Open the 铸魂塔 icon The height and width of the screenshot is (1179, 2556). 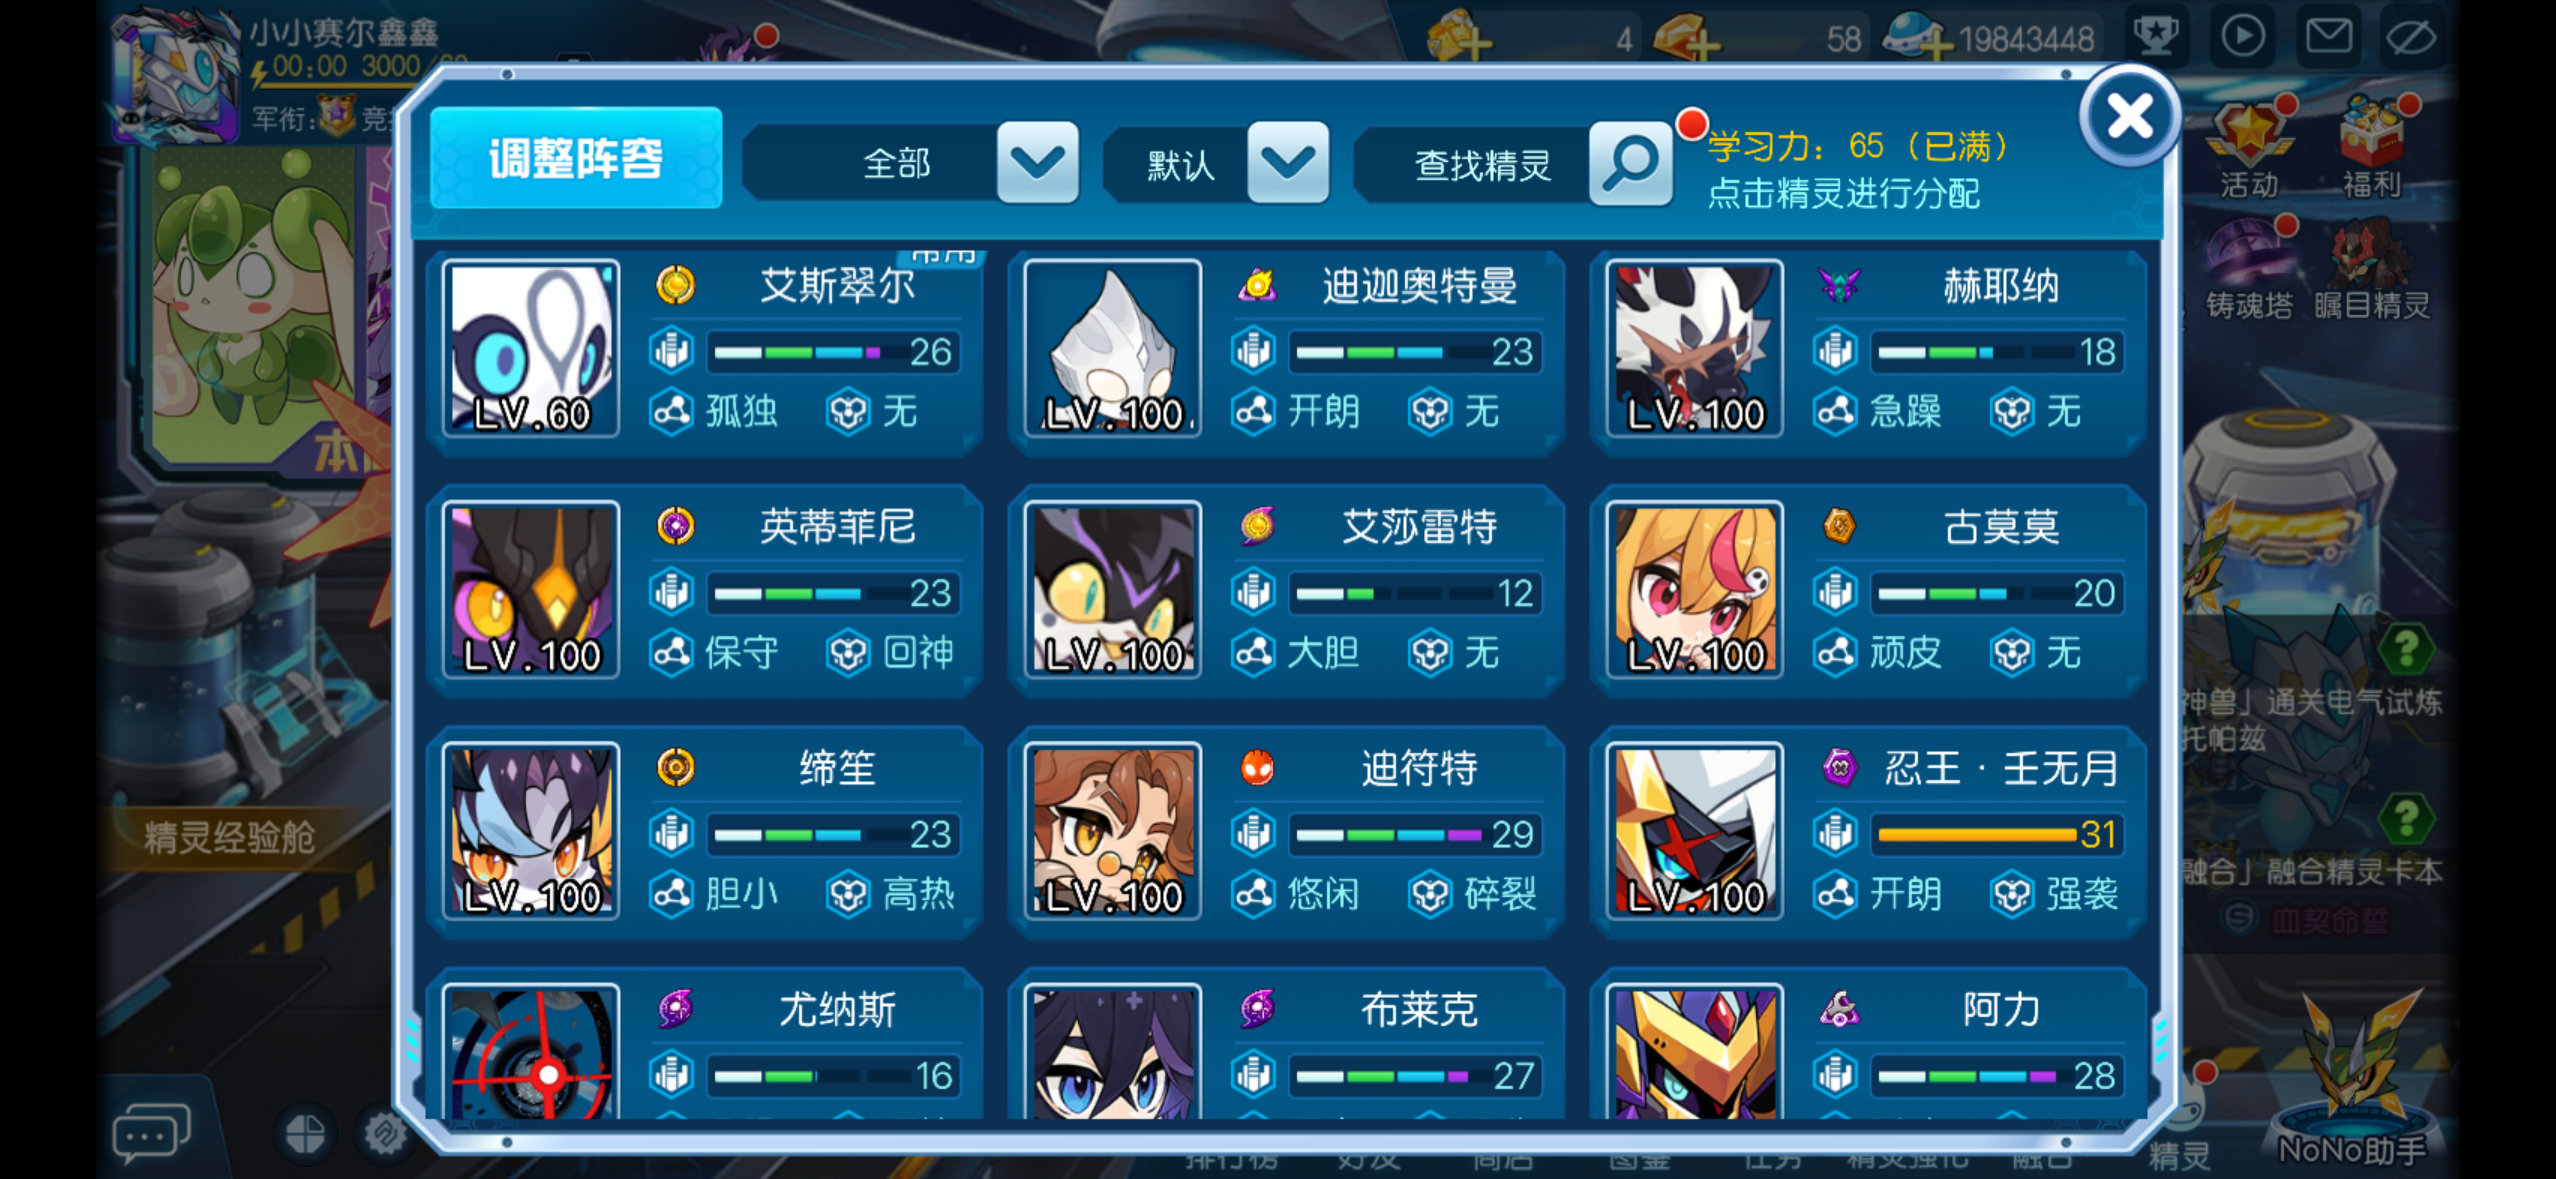coord(2249,268)
